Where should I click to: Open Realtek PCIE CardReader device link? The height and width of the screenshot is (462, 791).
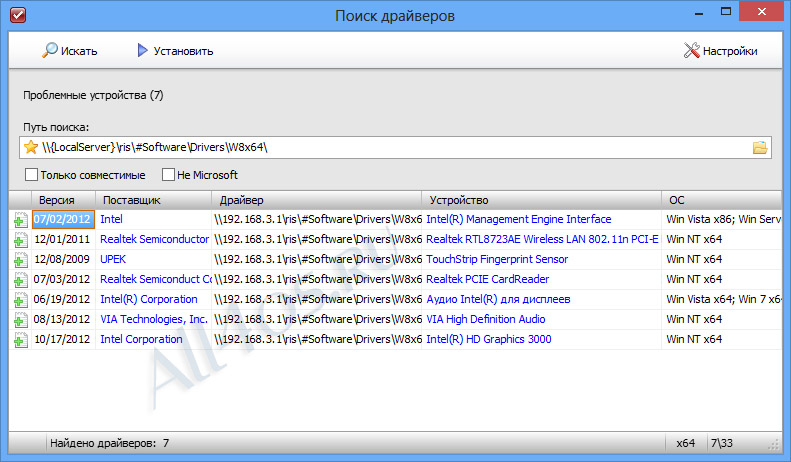pos(488,279)
